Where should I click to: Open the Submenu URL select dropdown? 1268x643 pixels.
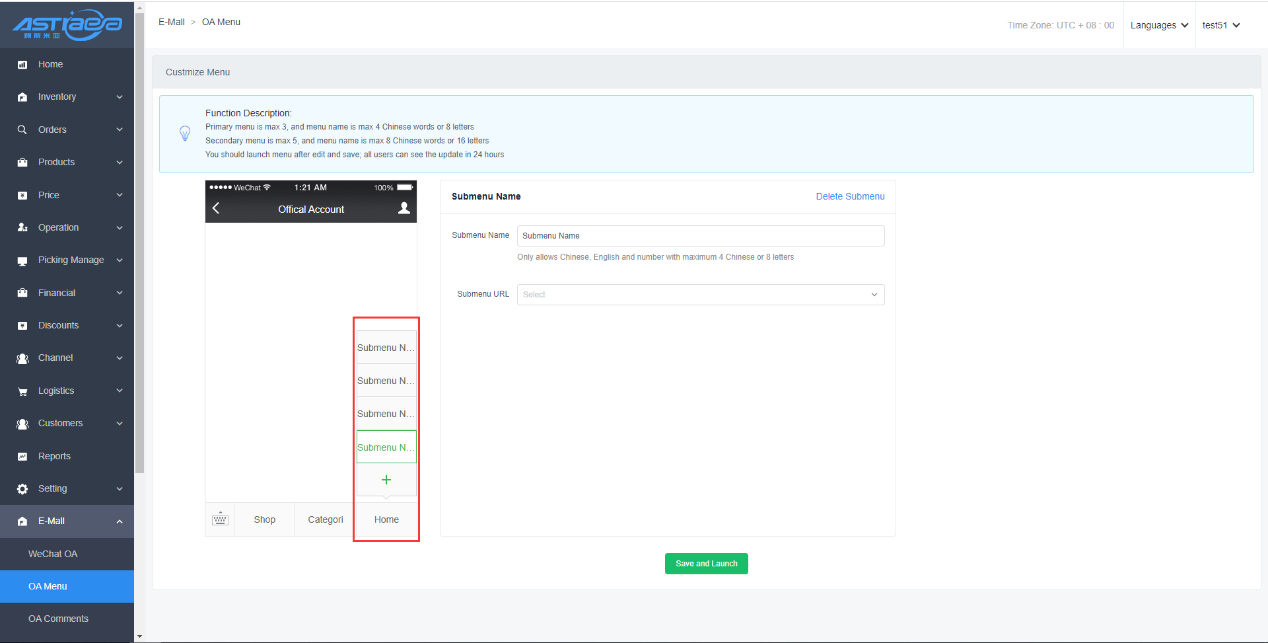click(x=700, y=295)
